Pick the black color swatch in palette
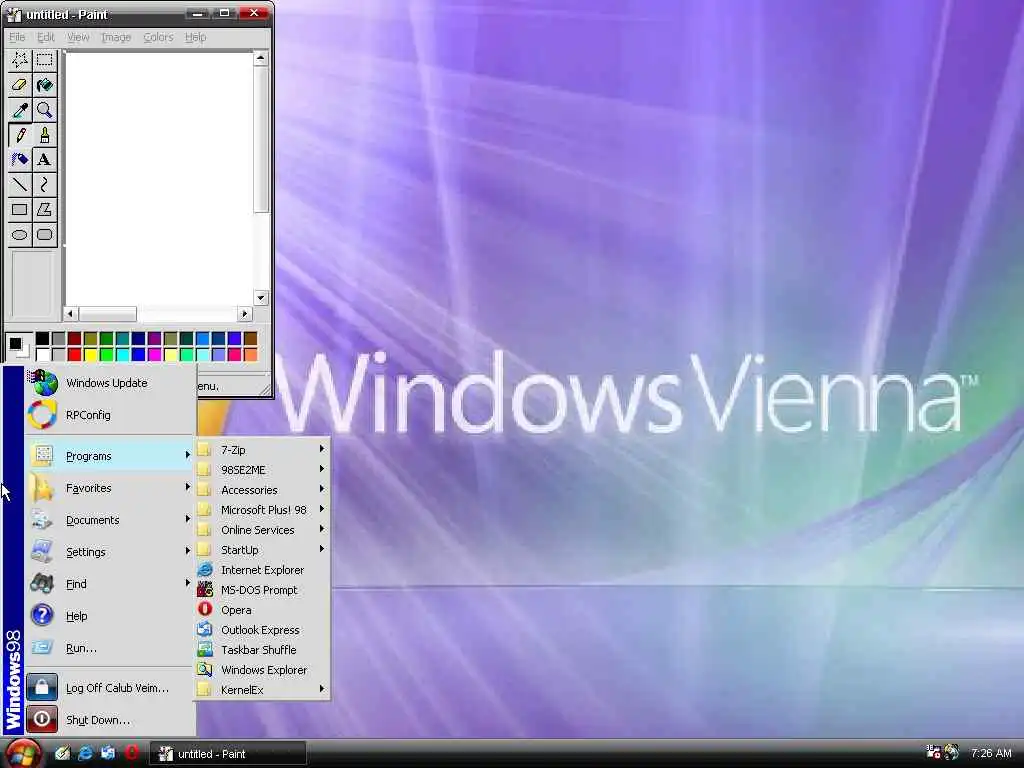The width and height of the screenshot is (1024, 768). 42,338
